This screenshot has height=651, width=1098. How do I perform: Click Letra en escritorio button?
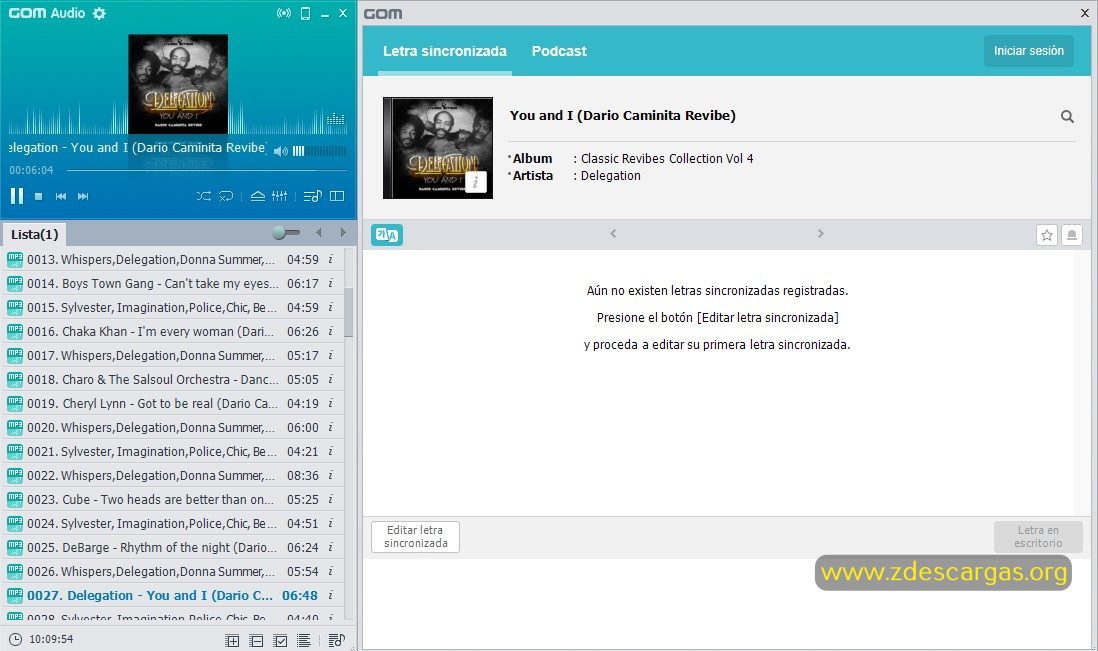[x=1038, y=537]
